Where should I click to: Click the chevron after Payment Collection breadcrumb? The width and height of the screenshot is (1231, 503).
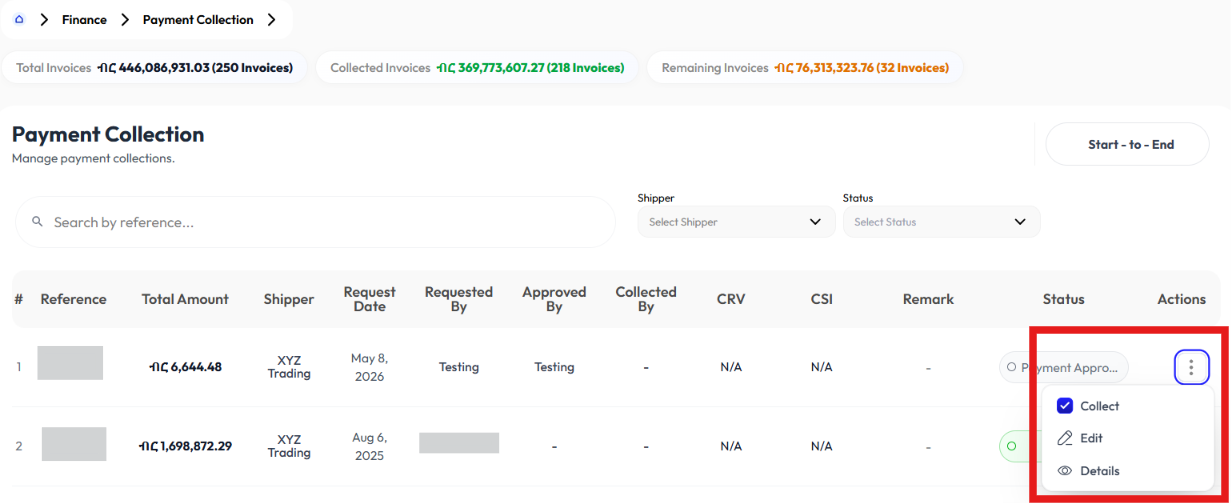(271, 19)
